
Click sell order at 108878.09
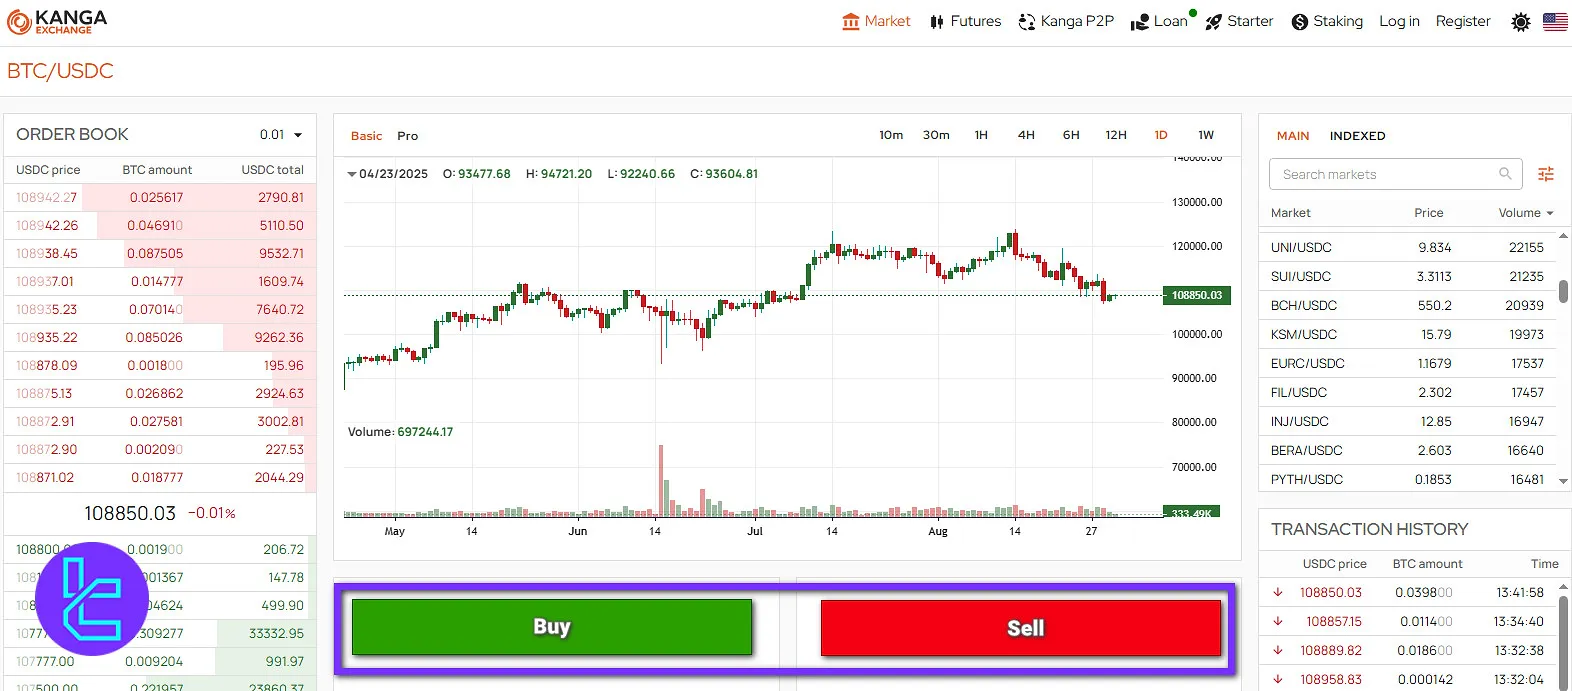click(x=160, y=365)
